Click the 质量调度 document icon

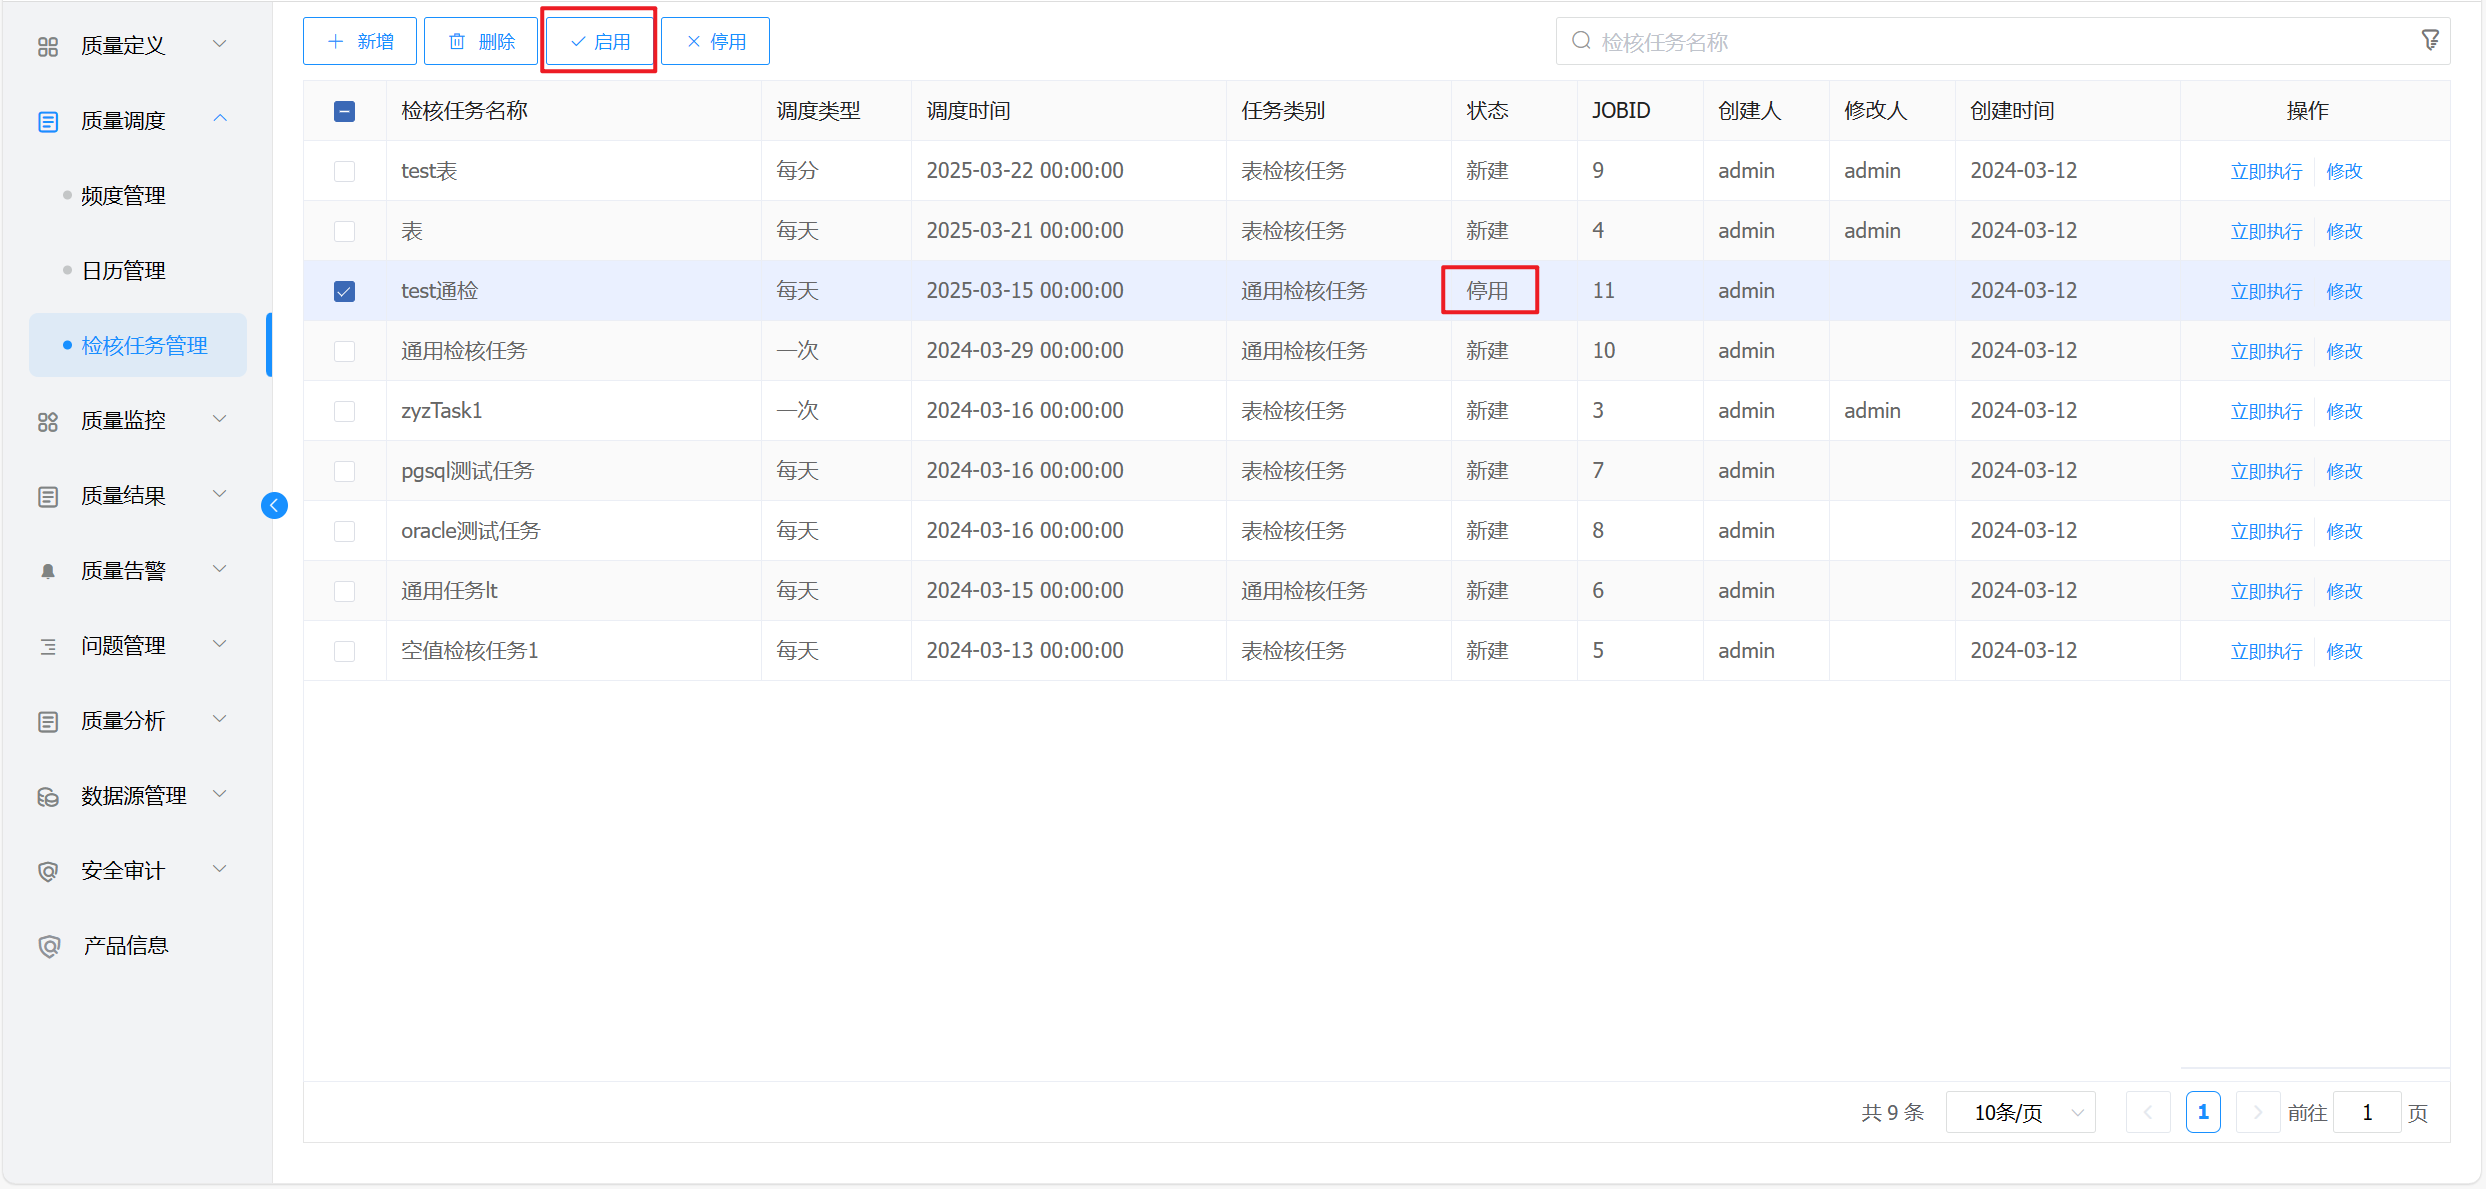[48, 121]
